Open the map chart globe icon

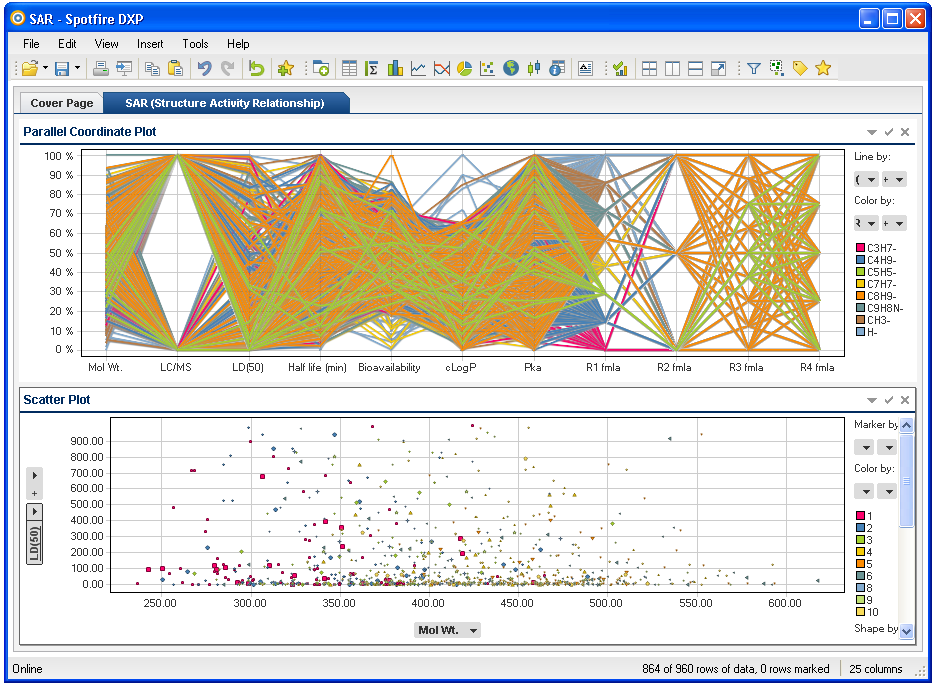coord(511,69)
